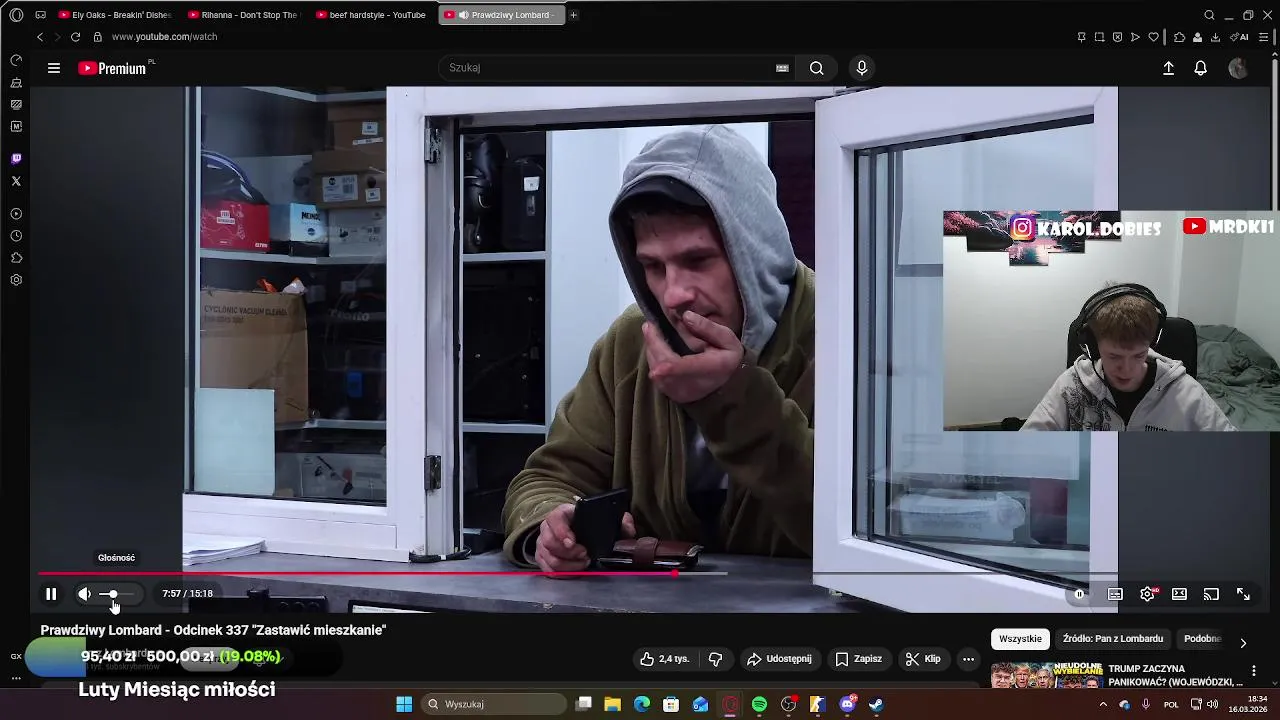This screenshot has width=1280, height=720.
Task: Open video player settings gear
Action: tap(1147, 594)
